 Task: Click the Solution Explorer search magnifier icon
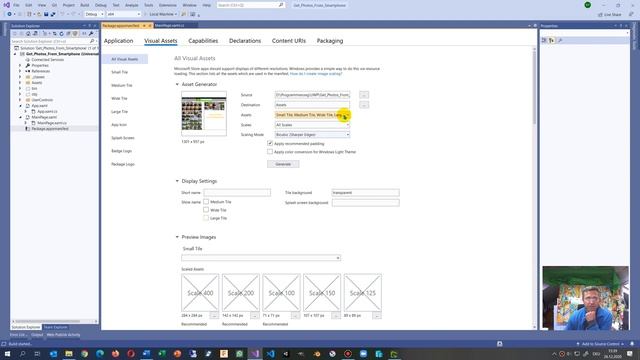click(x=92, y=41)
